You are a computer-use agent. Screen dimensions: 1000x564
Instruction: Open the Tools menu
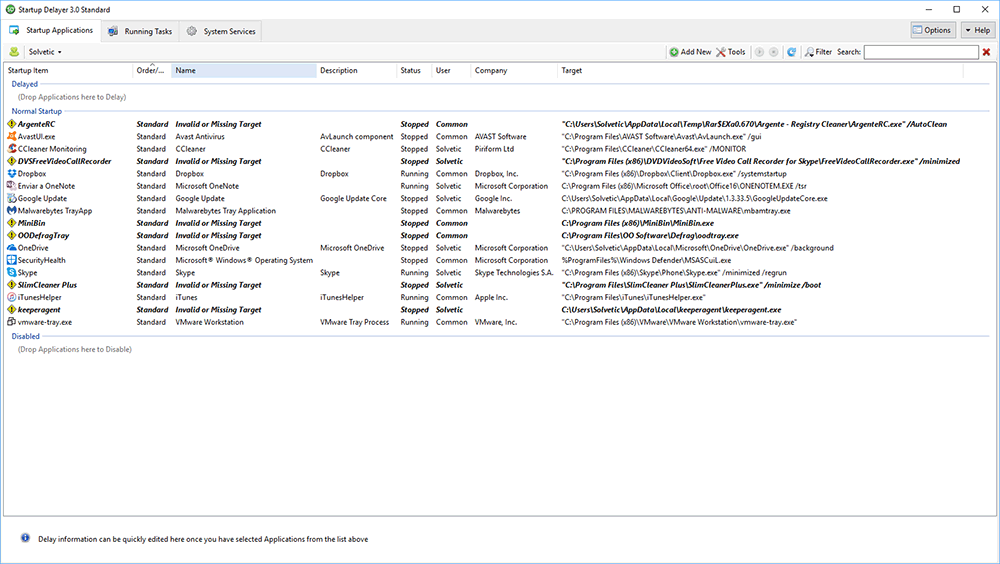pos(731,52)
